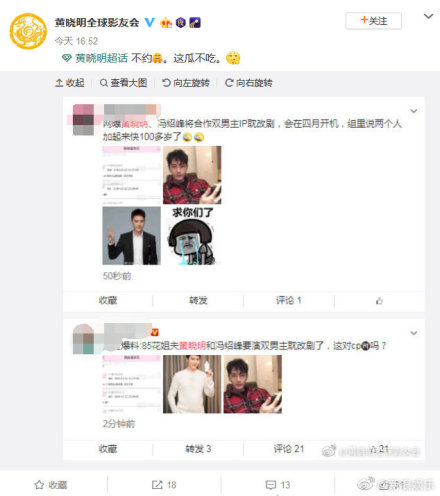This screenshot has height=496, width=440.
Task: Expand the second embedded post's chevron menu
Action: [x=414, y=333]
